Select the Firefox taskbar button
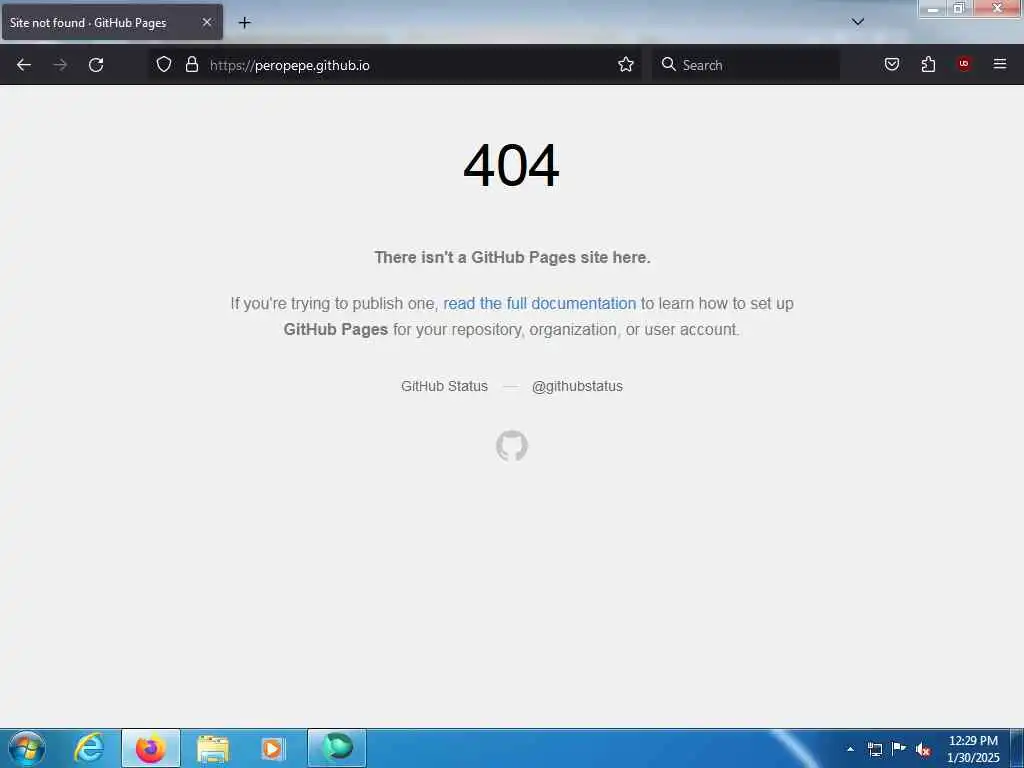This screenshot has height=768, width=1024. point(151,748)
